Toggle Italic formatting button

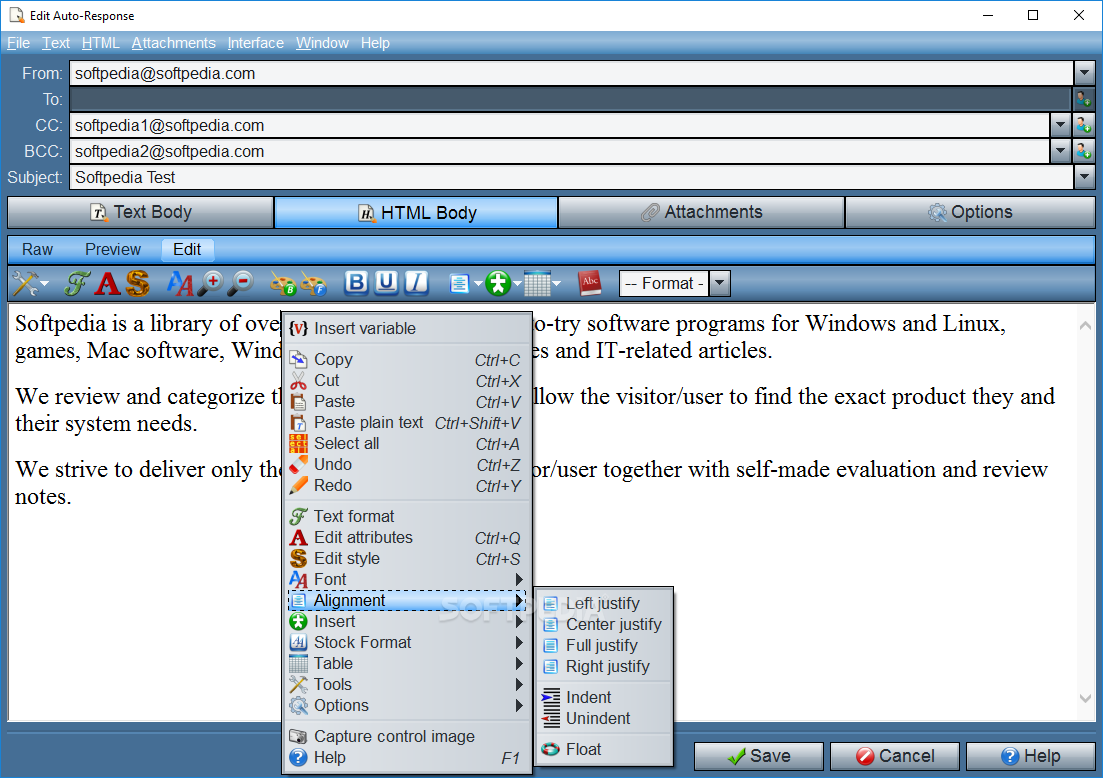point(416,283)
